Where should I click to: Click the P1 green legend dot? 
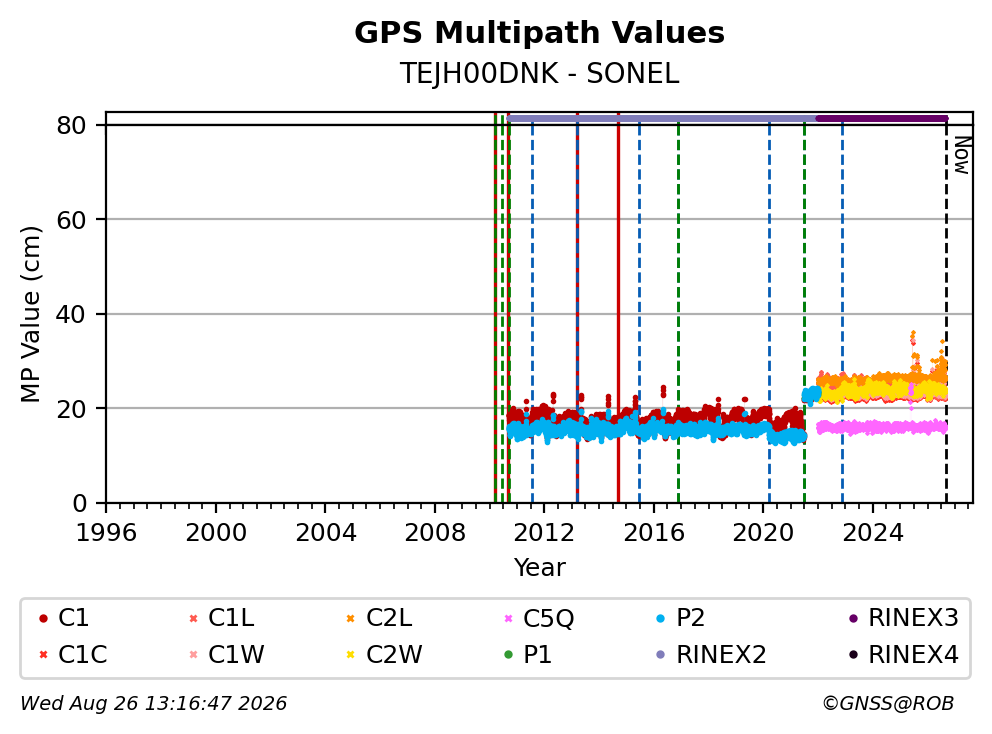(508, 655)
